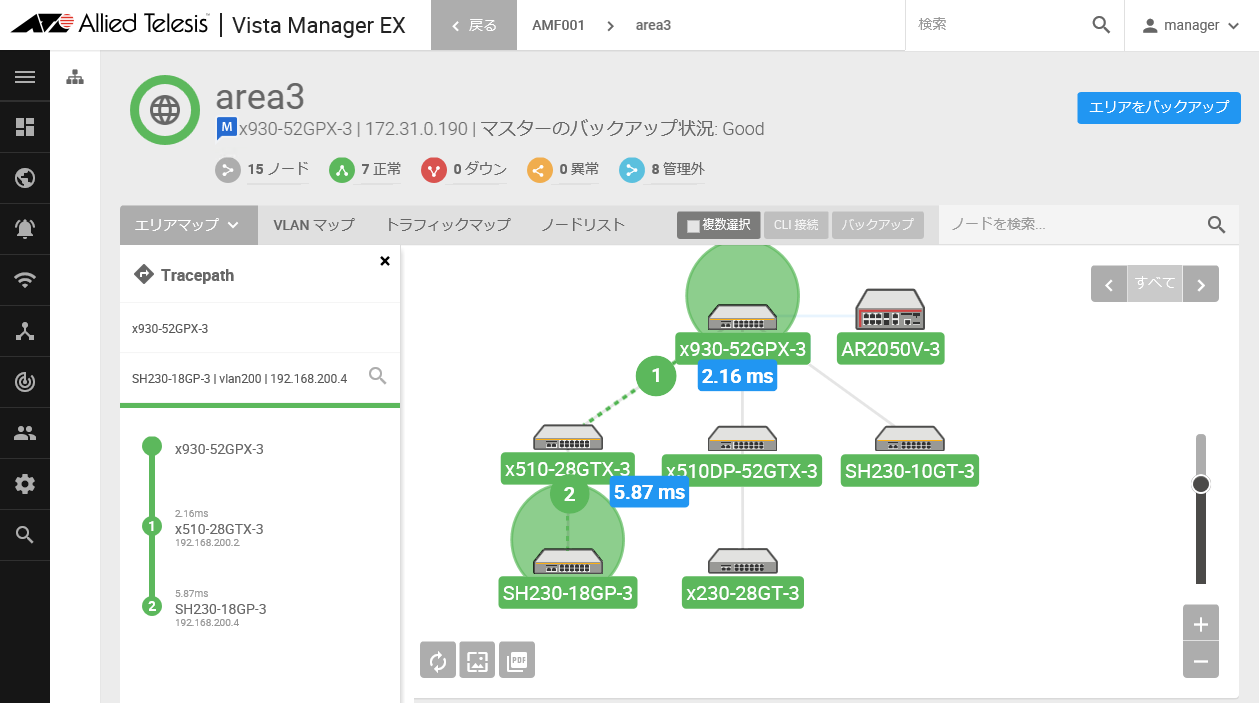
Task: Zoom out the map with minus button
Action: [x=1201, y=661]
